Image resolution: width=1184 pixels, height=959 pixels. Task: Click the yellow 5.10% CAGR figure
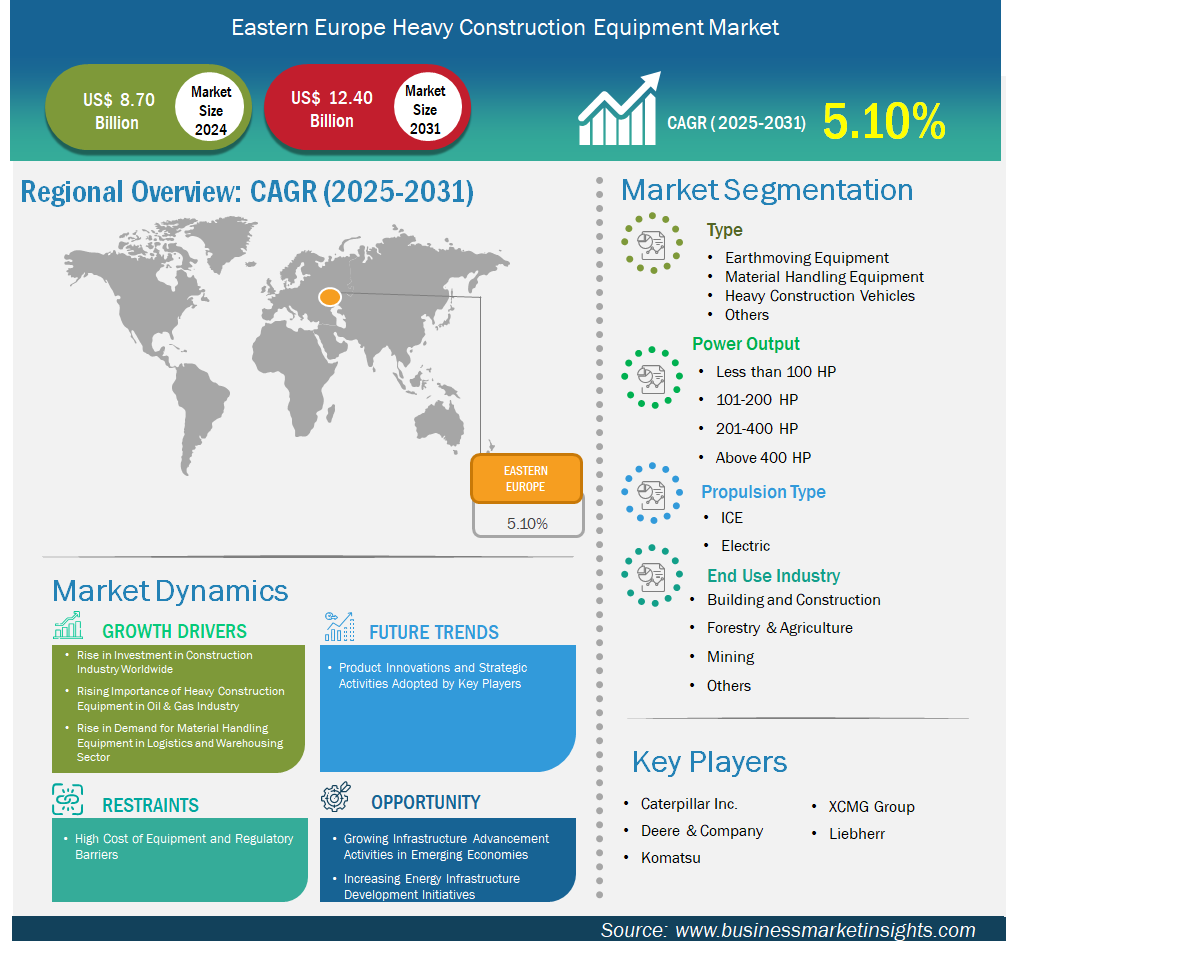point(883,121)
